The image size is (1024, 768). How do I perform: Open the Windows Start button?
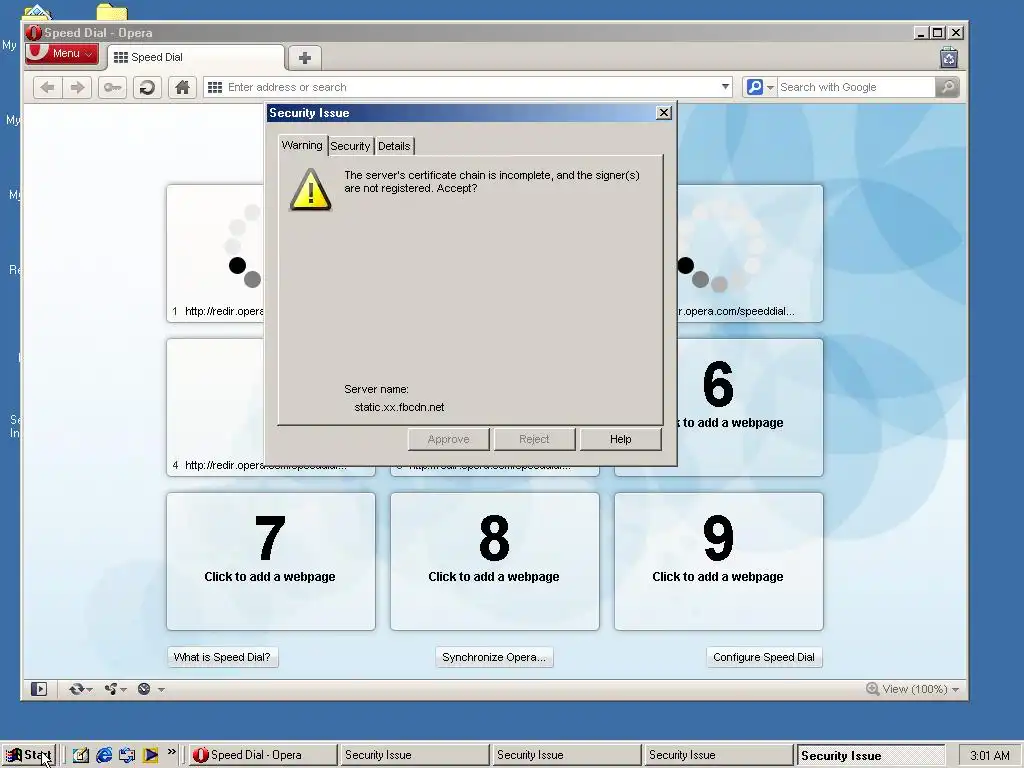[29, 755]
